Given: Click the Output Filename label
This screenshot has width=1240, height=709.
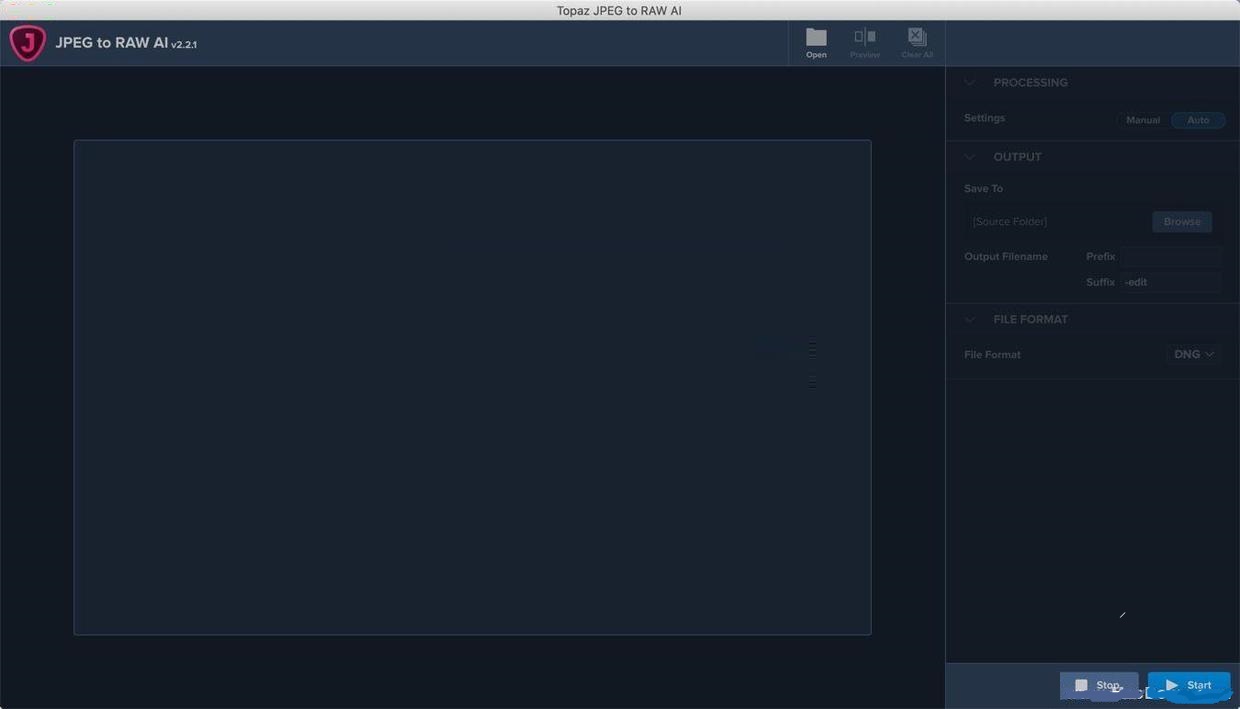Looking at the screenshot, I should point(1006,257).
